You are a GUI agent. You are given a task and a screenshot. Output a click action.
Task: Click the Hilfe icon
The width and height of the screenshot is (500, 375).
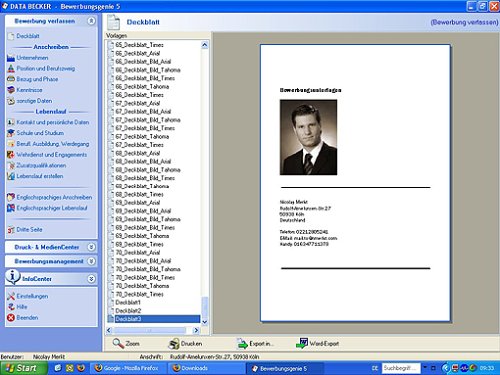click(x=11, y=307)
